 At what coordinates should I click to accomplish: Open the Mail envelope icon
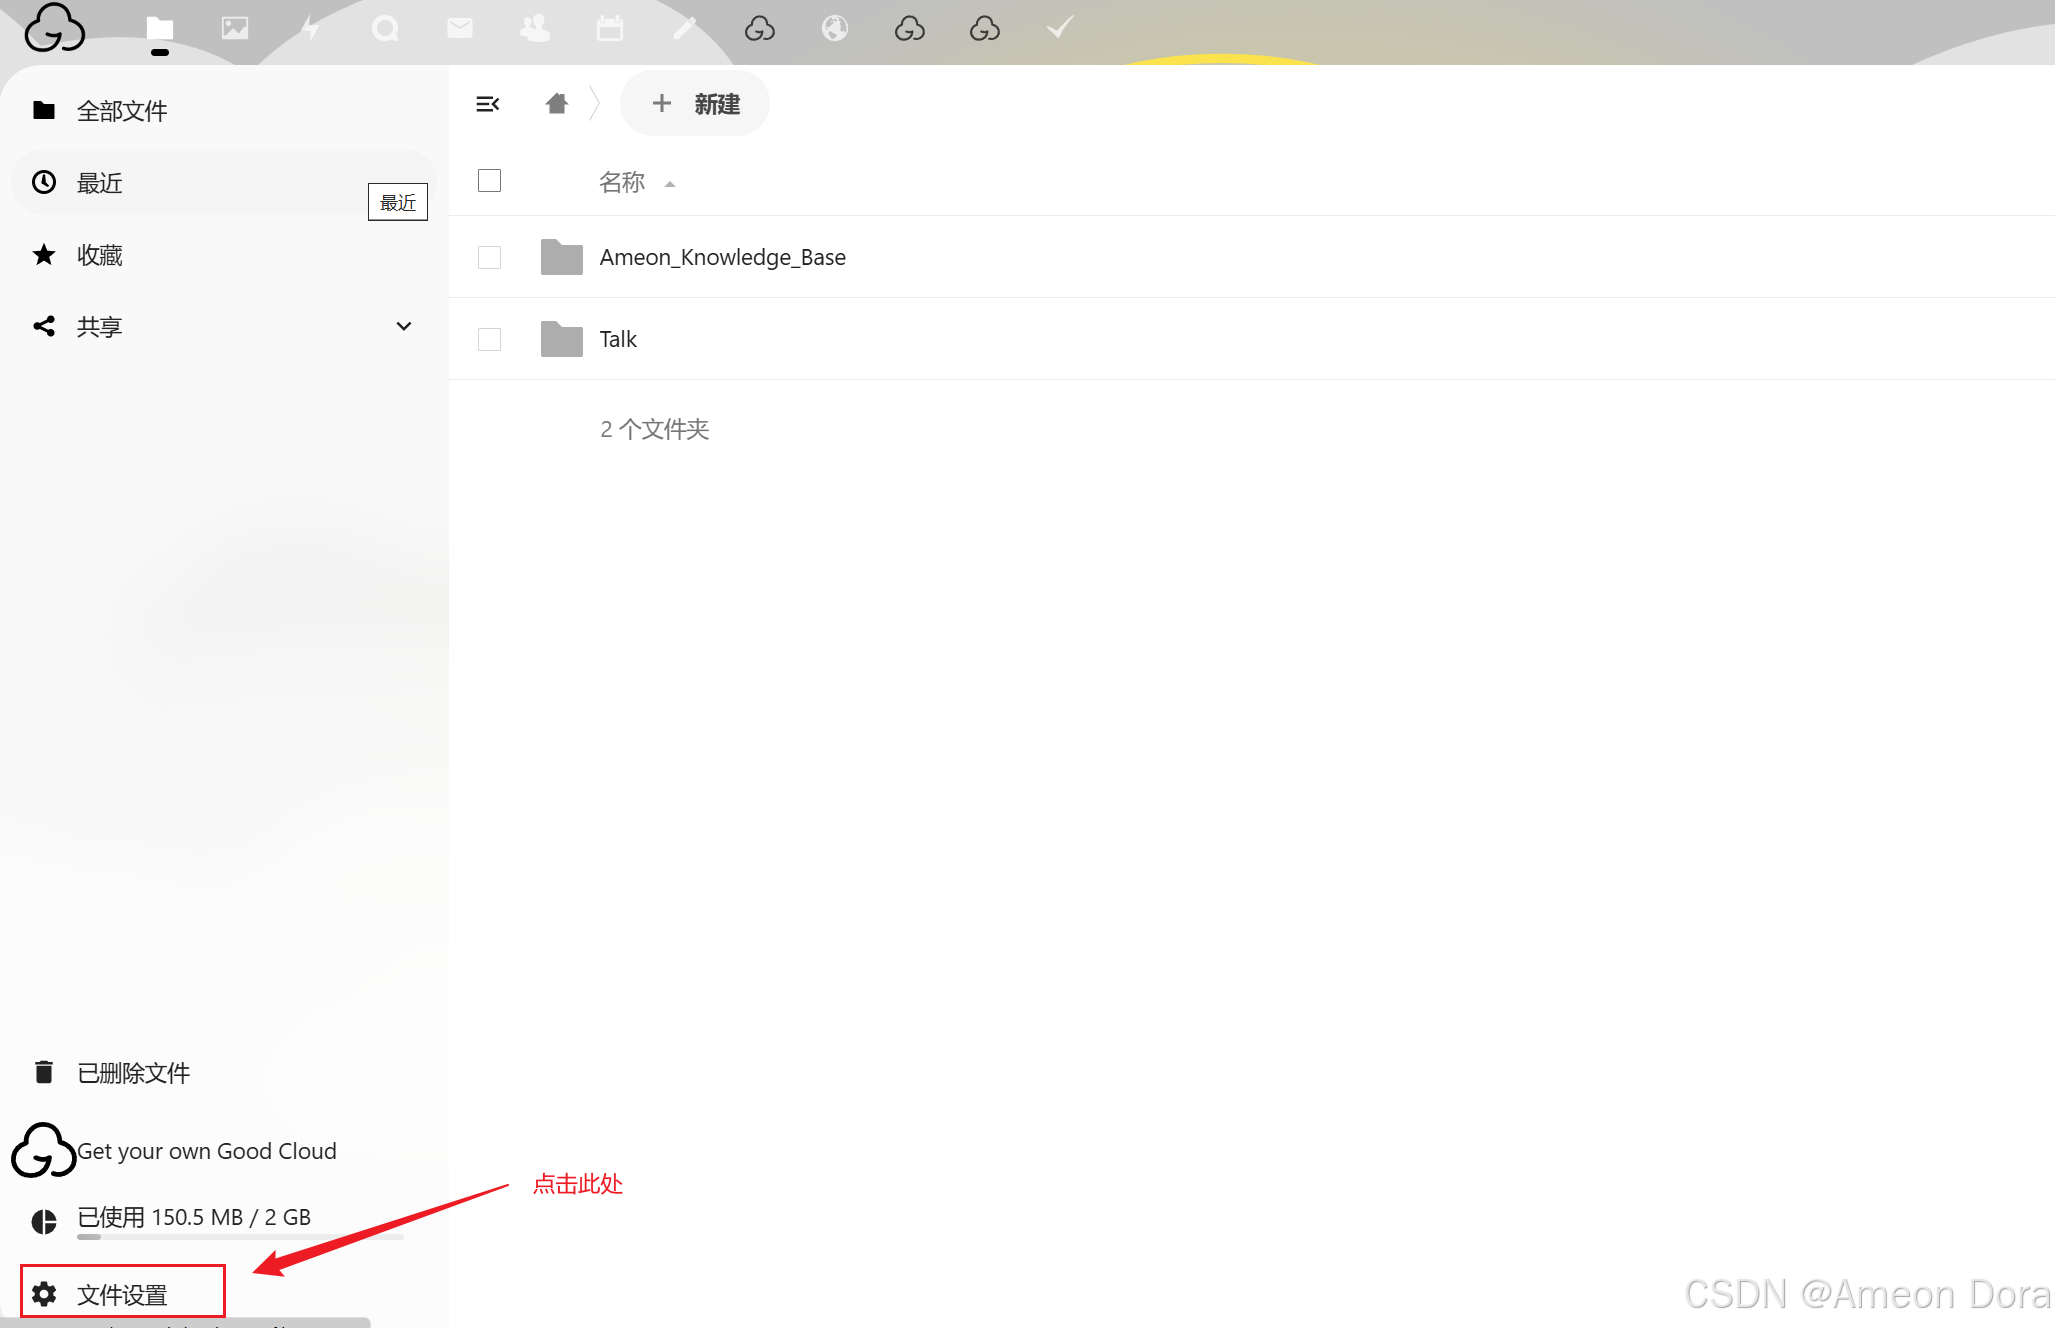tap(460, 28)
